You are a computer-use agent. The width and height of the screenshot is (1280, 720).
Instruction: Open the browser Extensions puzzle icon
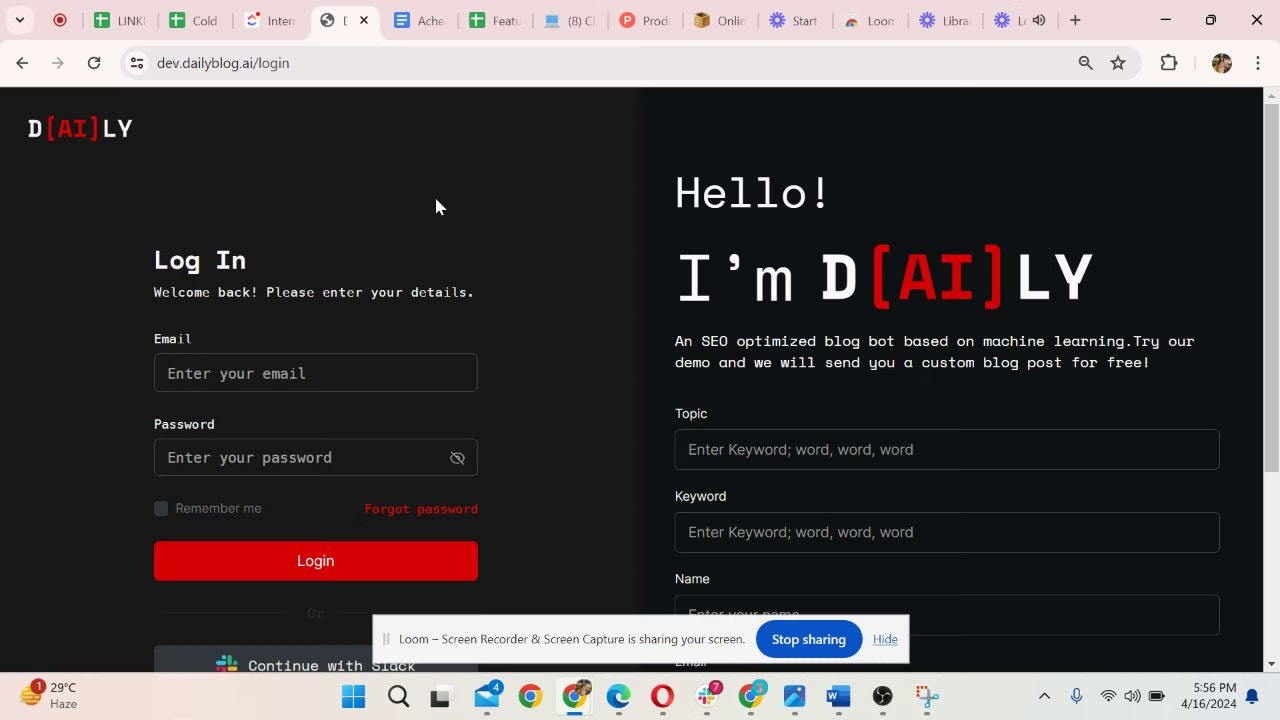coord(1168,62)
